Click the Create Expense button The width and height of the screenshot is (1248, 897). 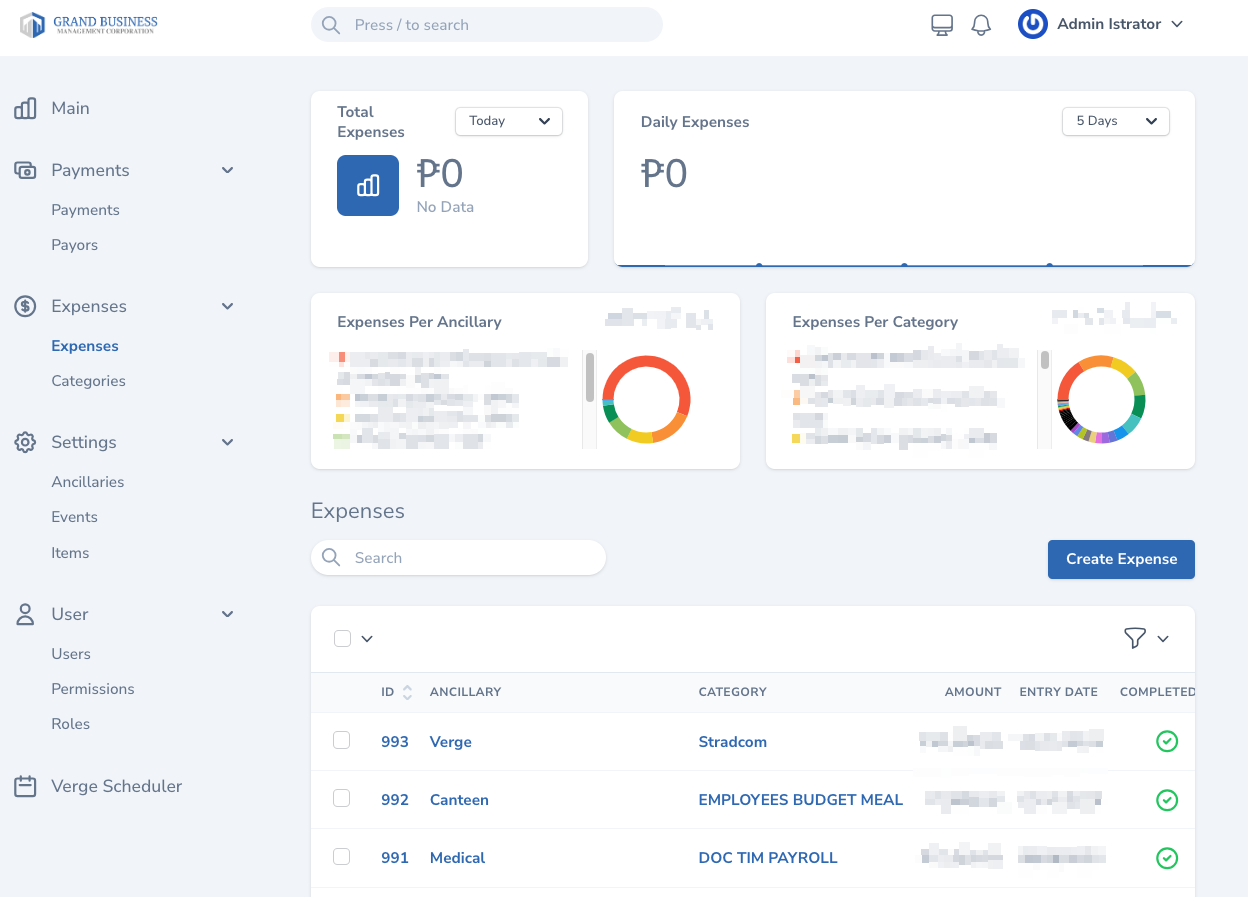pyautogui.click(x=1120, y=559)
